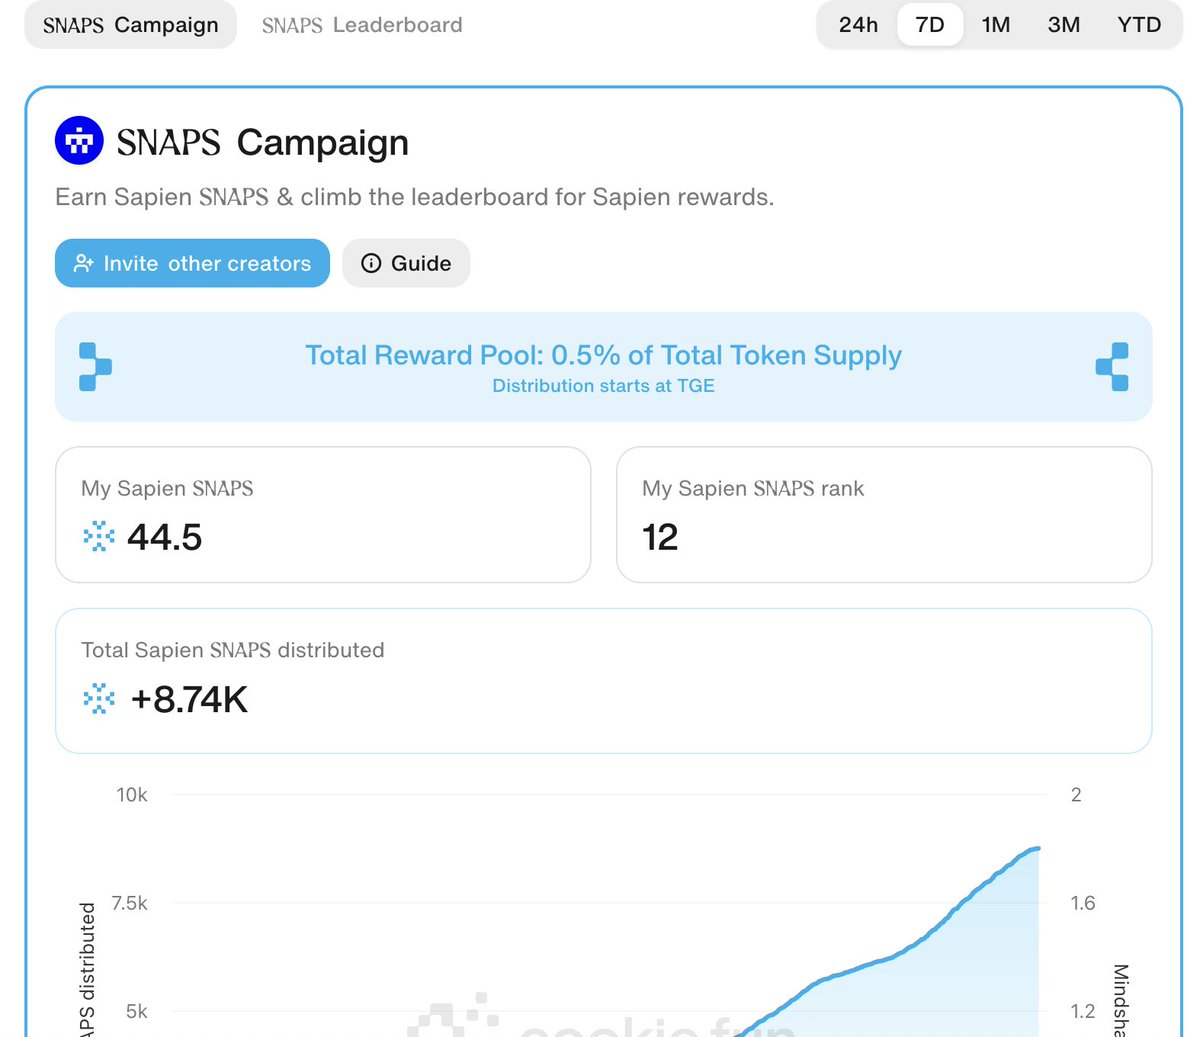This screenshot has height=1037, width=1200.
Task: Click the SNAPS icon next to 44.5
Action: [99, 537]
